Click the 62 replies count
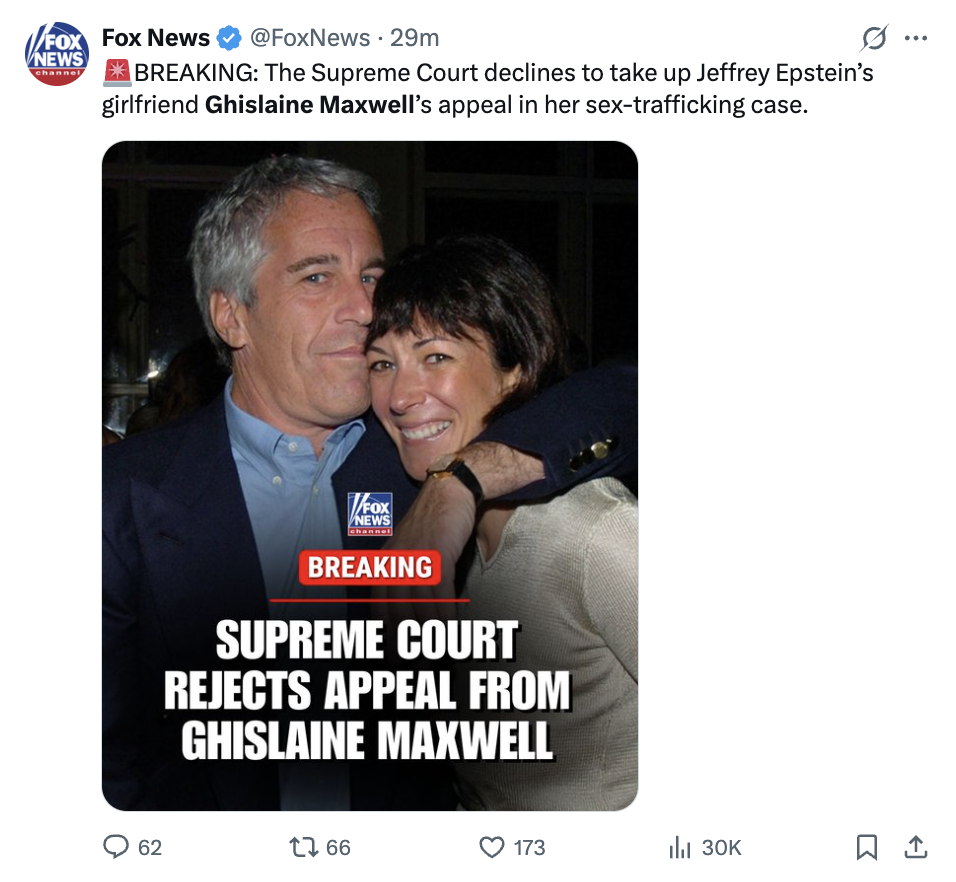Viewport: 956px width, 882px height. [150, 847]
